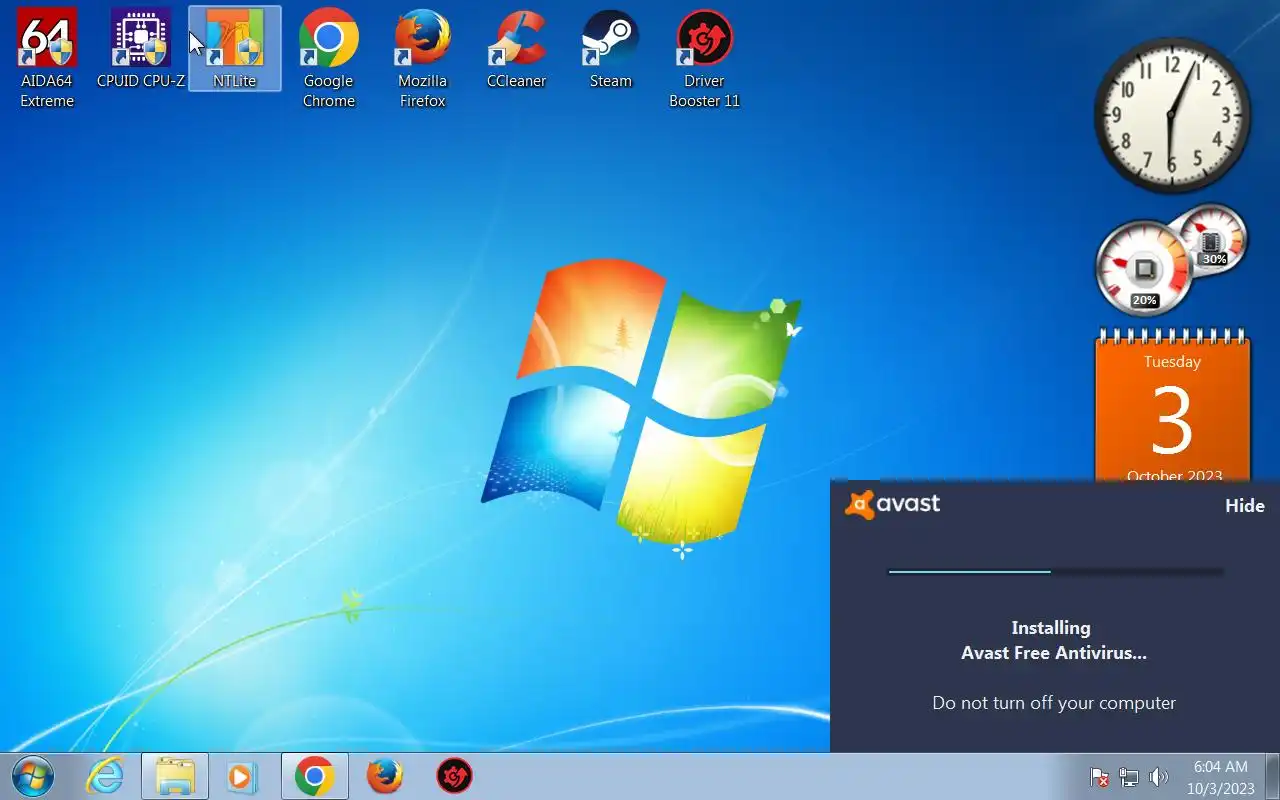The image size is (1280, 800).
Task: Open Google Chrome desktop shortcut
Action: coord(329,58)
